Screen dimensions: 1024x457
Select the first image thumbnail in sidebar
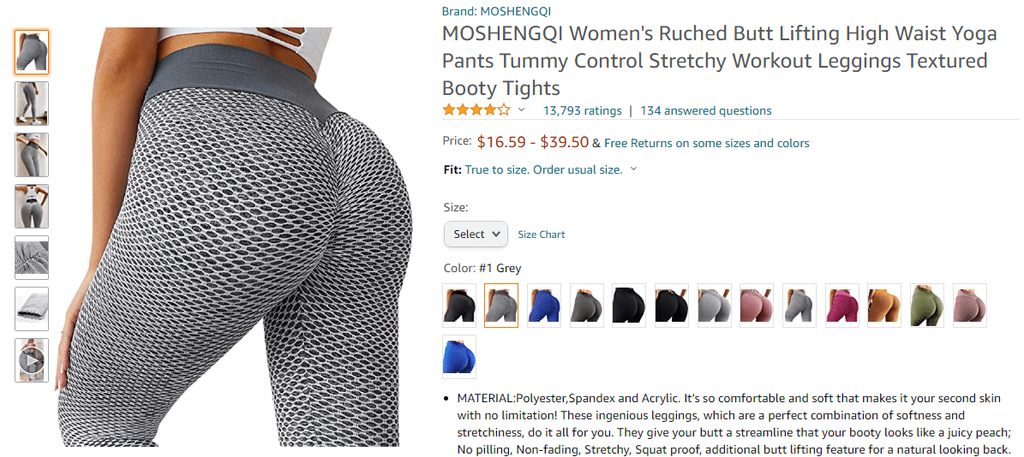pos(31,52)
